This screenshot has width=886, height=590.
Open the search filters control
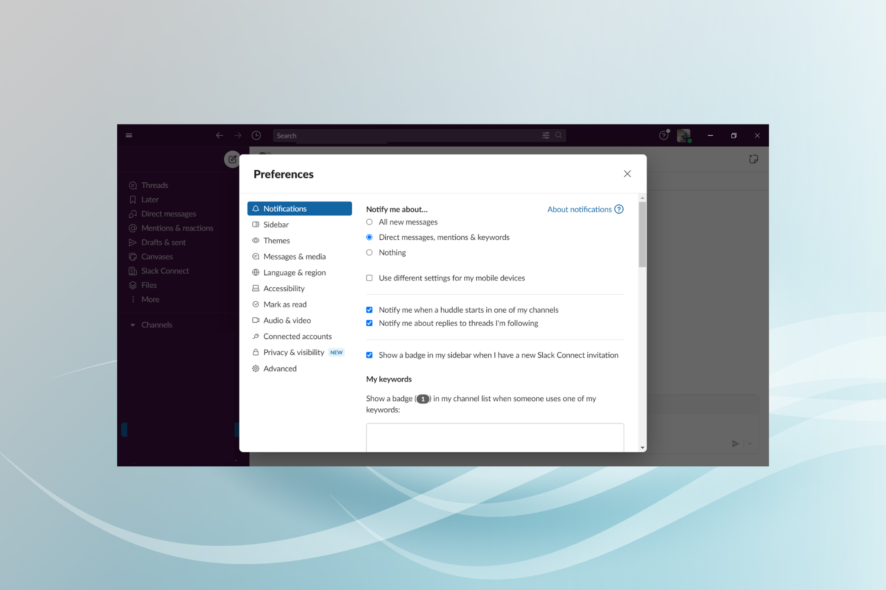(x=546, y=135)
